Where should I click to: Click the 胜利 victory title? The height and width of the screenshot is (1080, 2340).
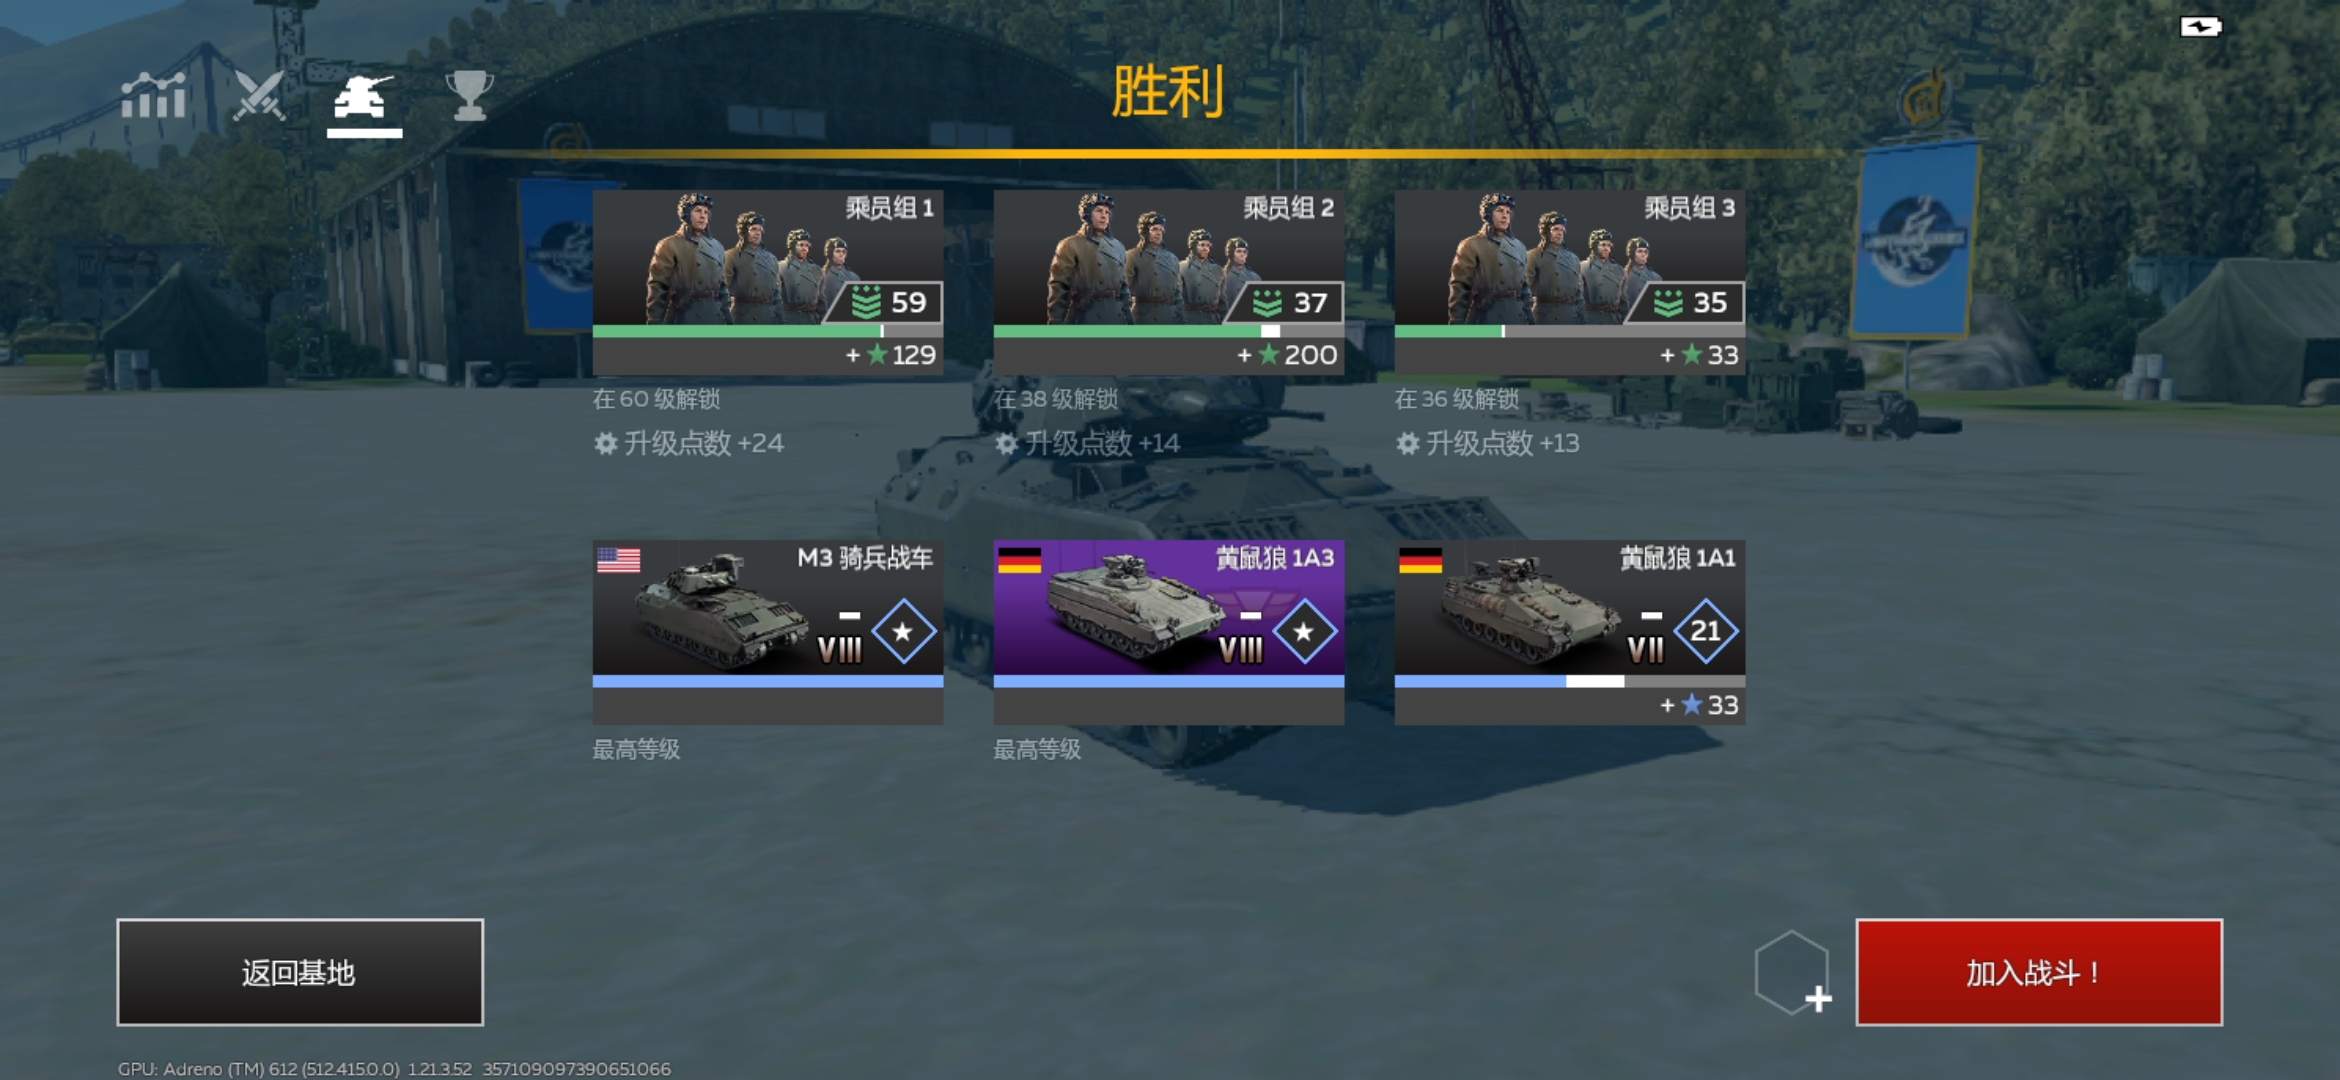coord(1167,92)
